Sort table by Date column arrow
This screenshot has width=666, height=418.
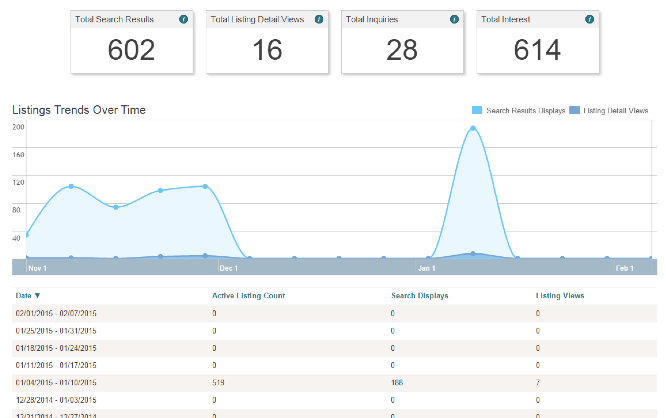pyautogui.click(x=37, y=296)
